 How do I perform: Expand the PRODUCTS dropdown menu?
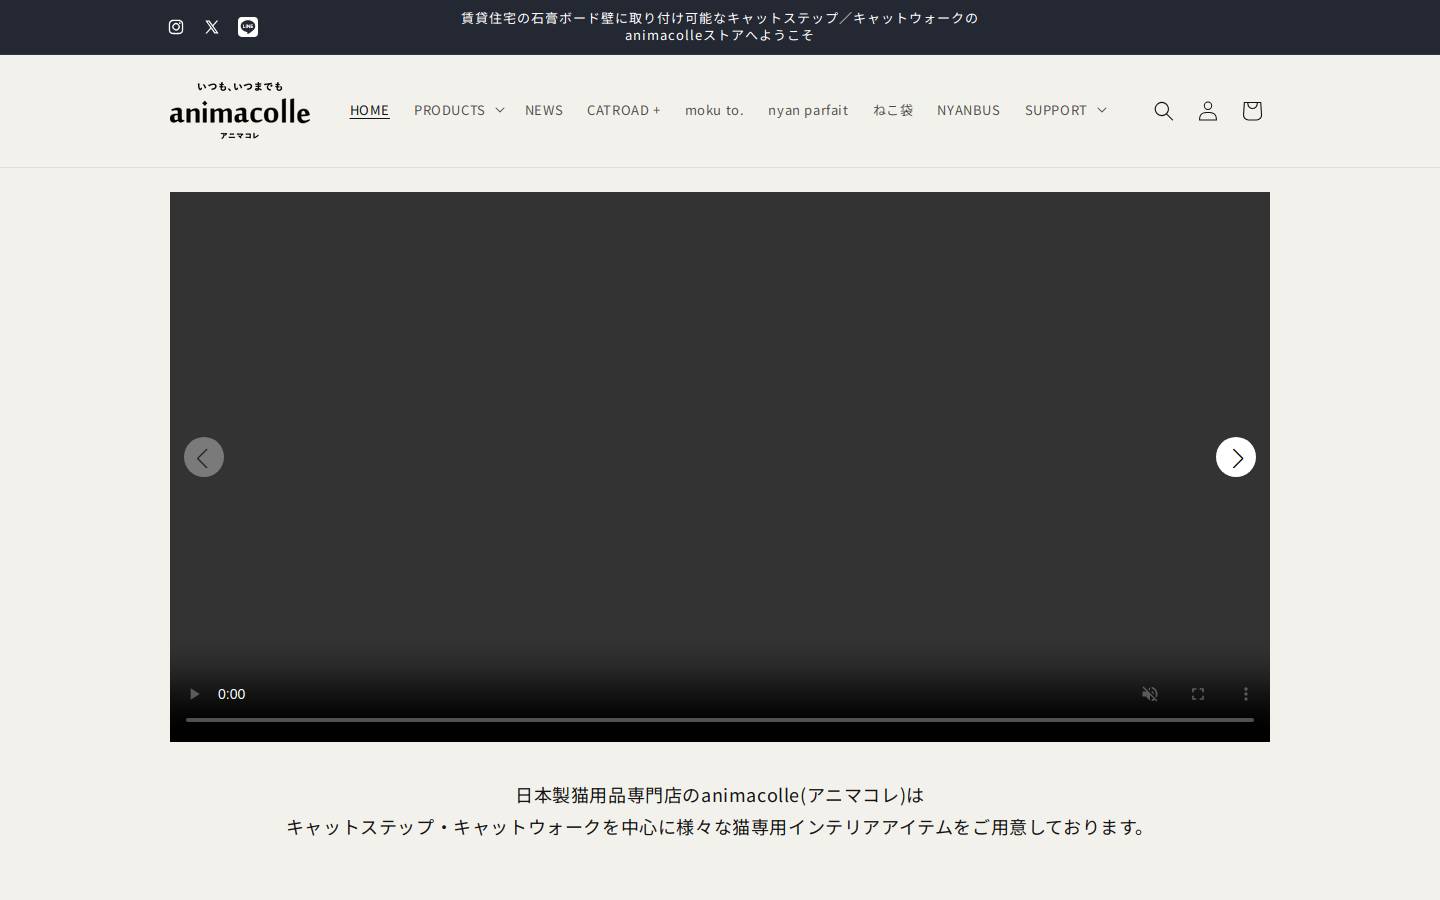pos(459,110)
